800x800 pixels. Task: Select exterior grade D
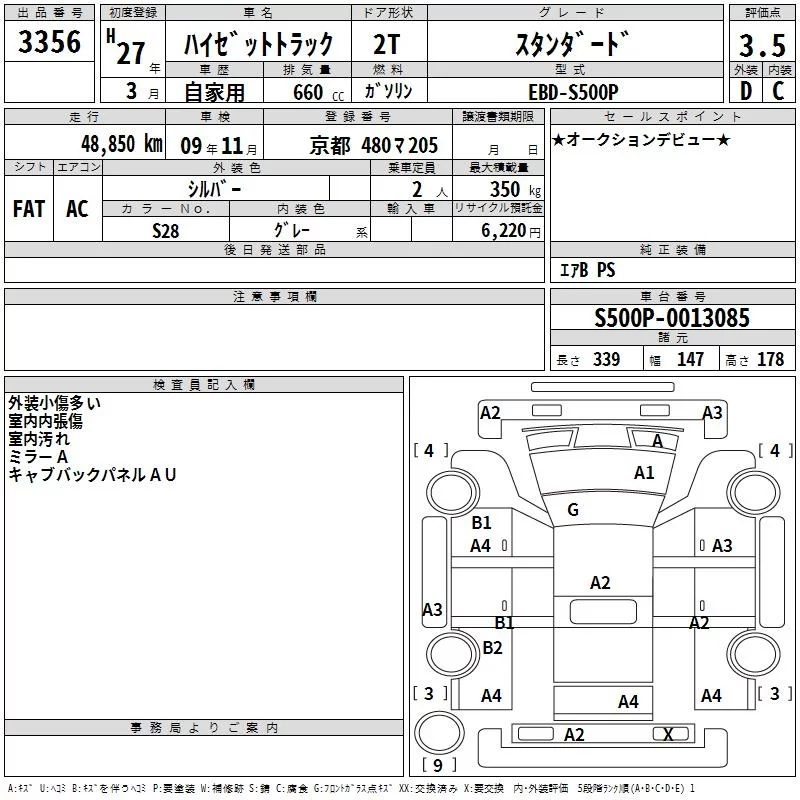(x=746, y=91)
